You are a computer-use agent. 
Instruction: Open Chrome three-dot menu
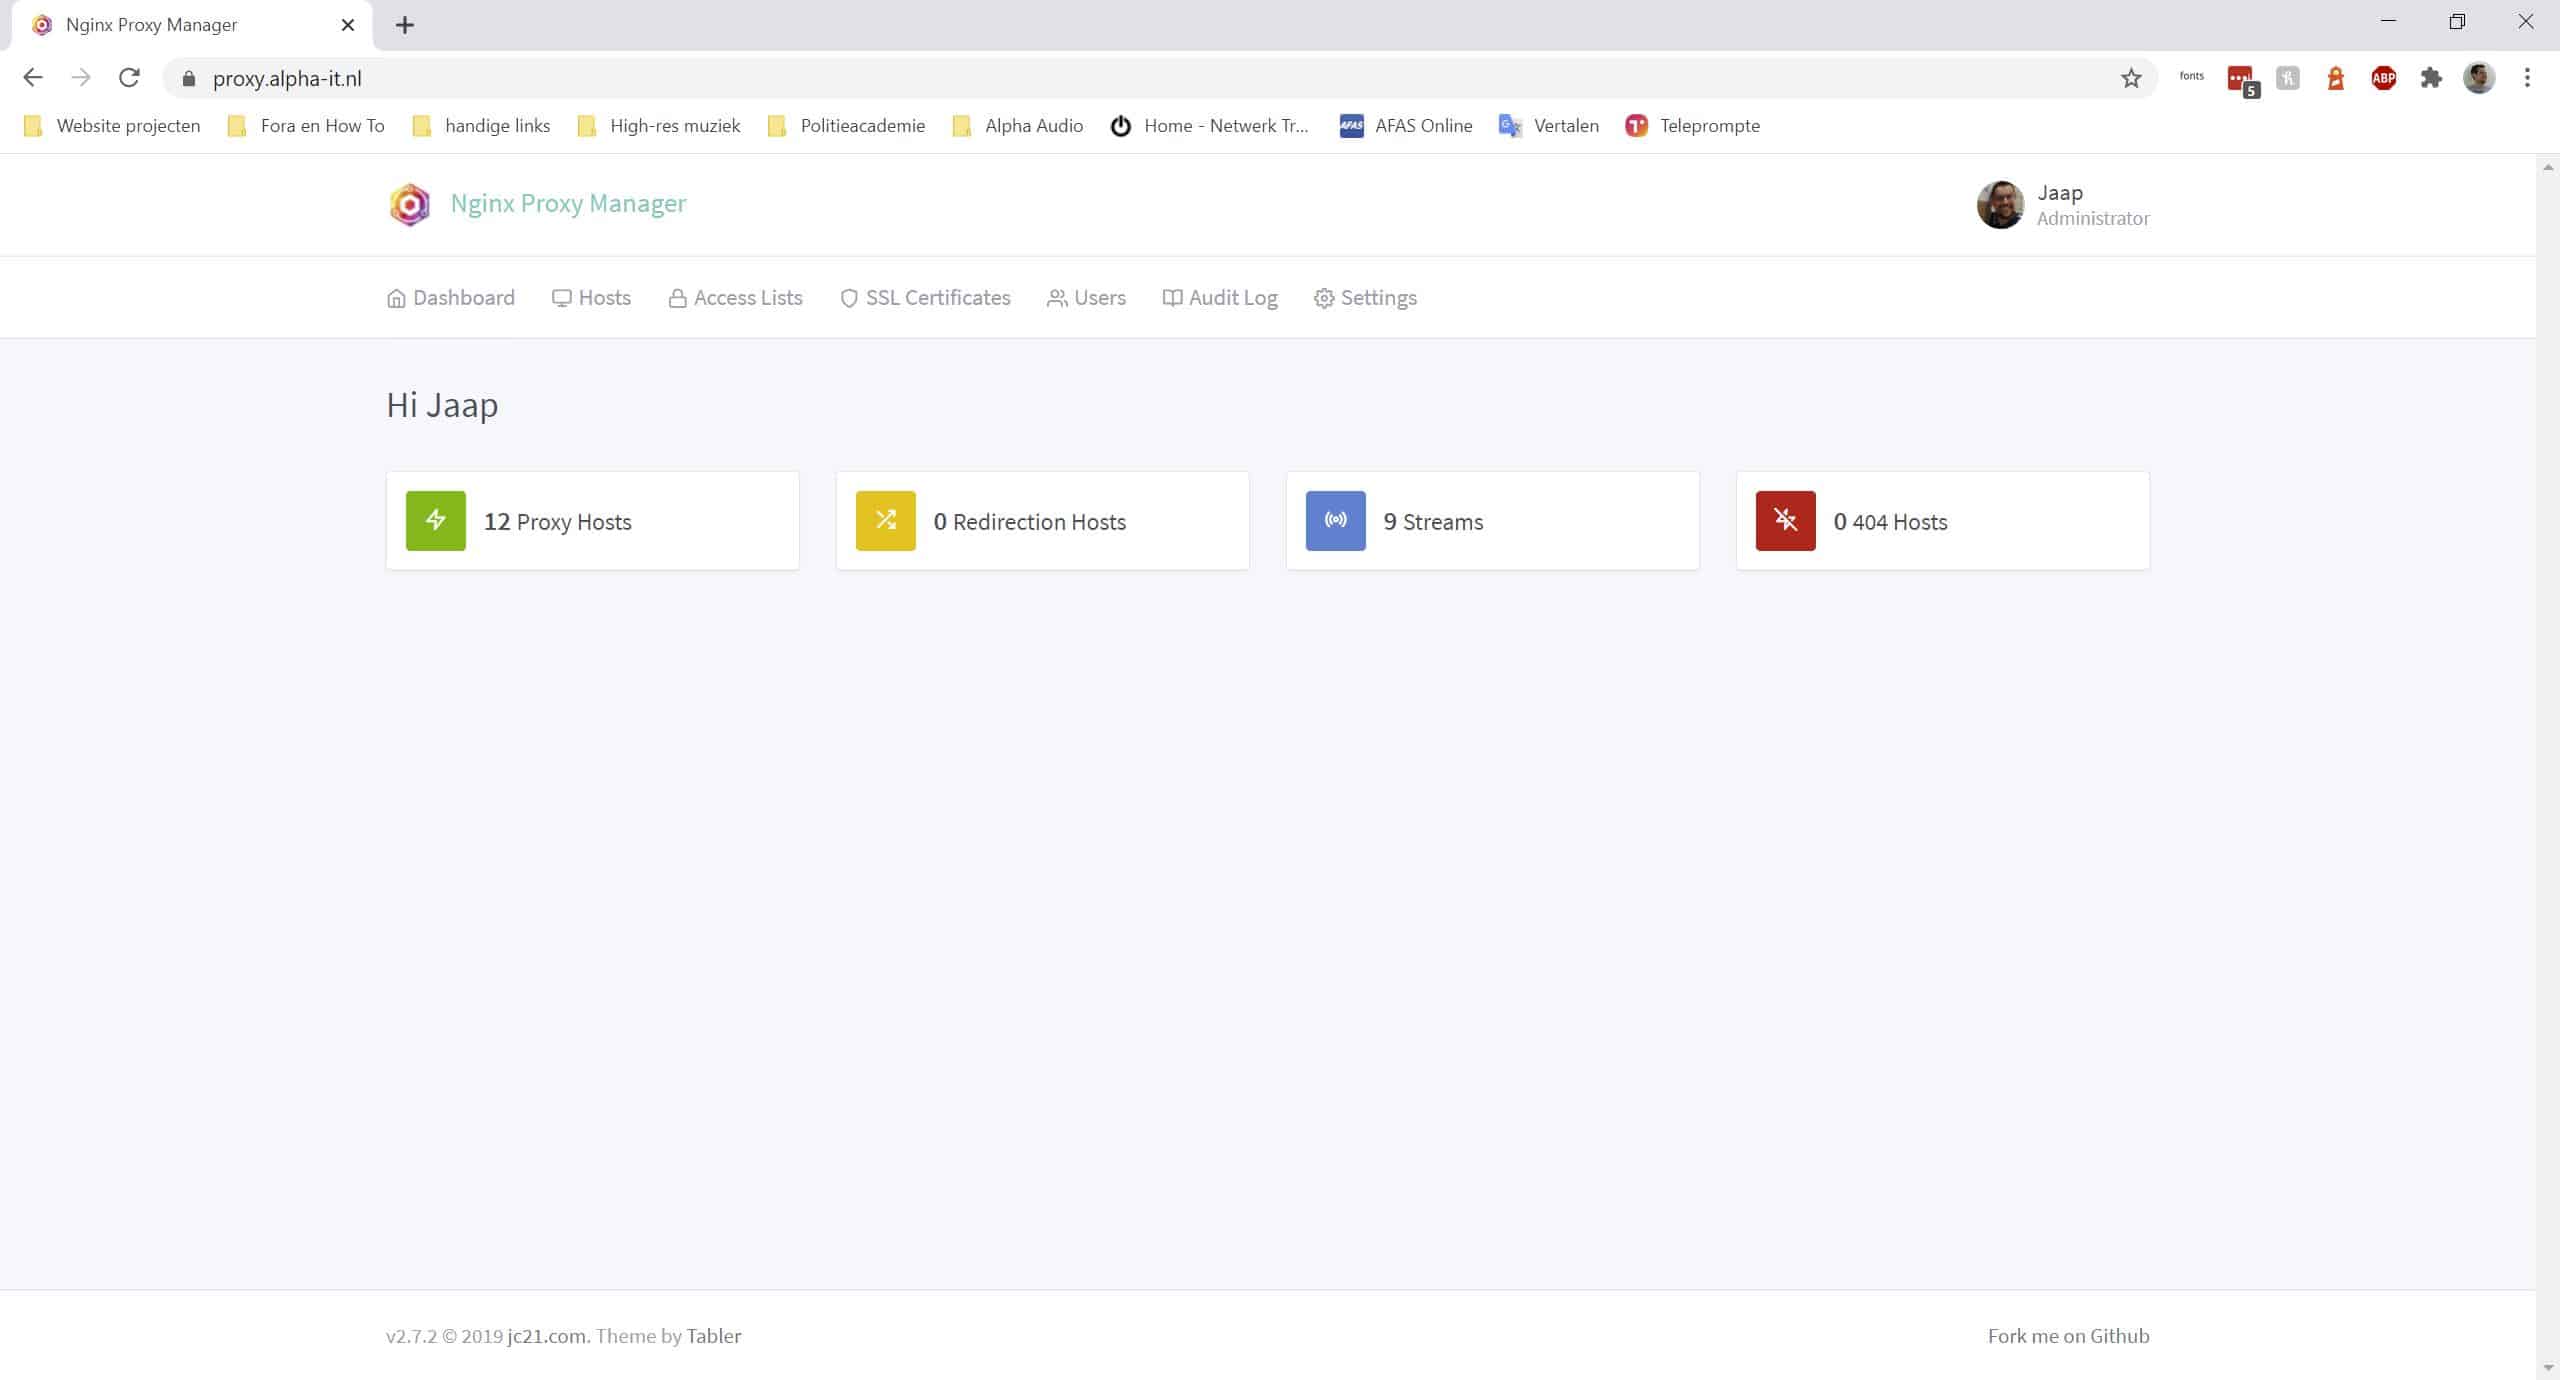2527,78
